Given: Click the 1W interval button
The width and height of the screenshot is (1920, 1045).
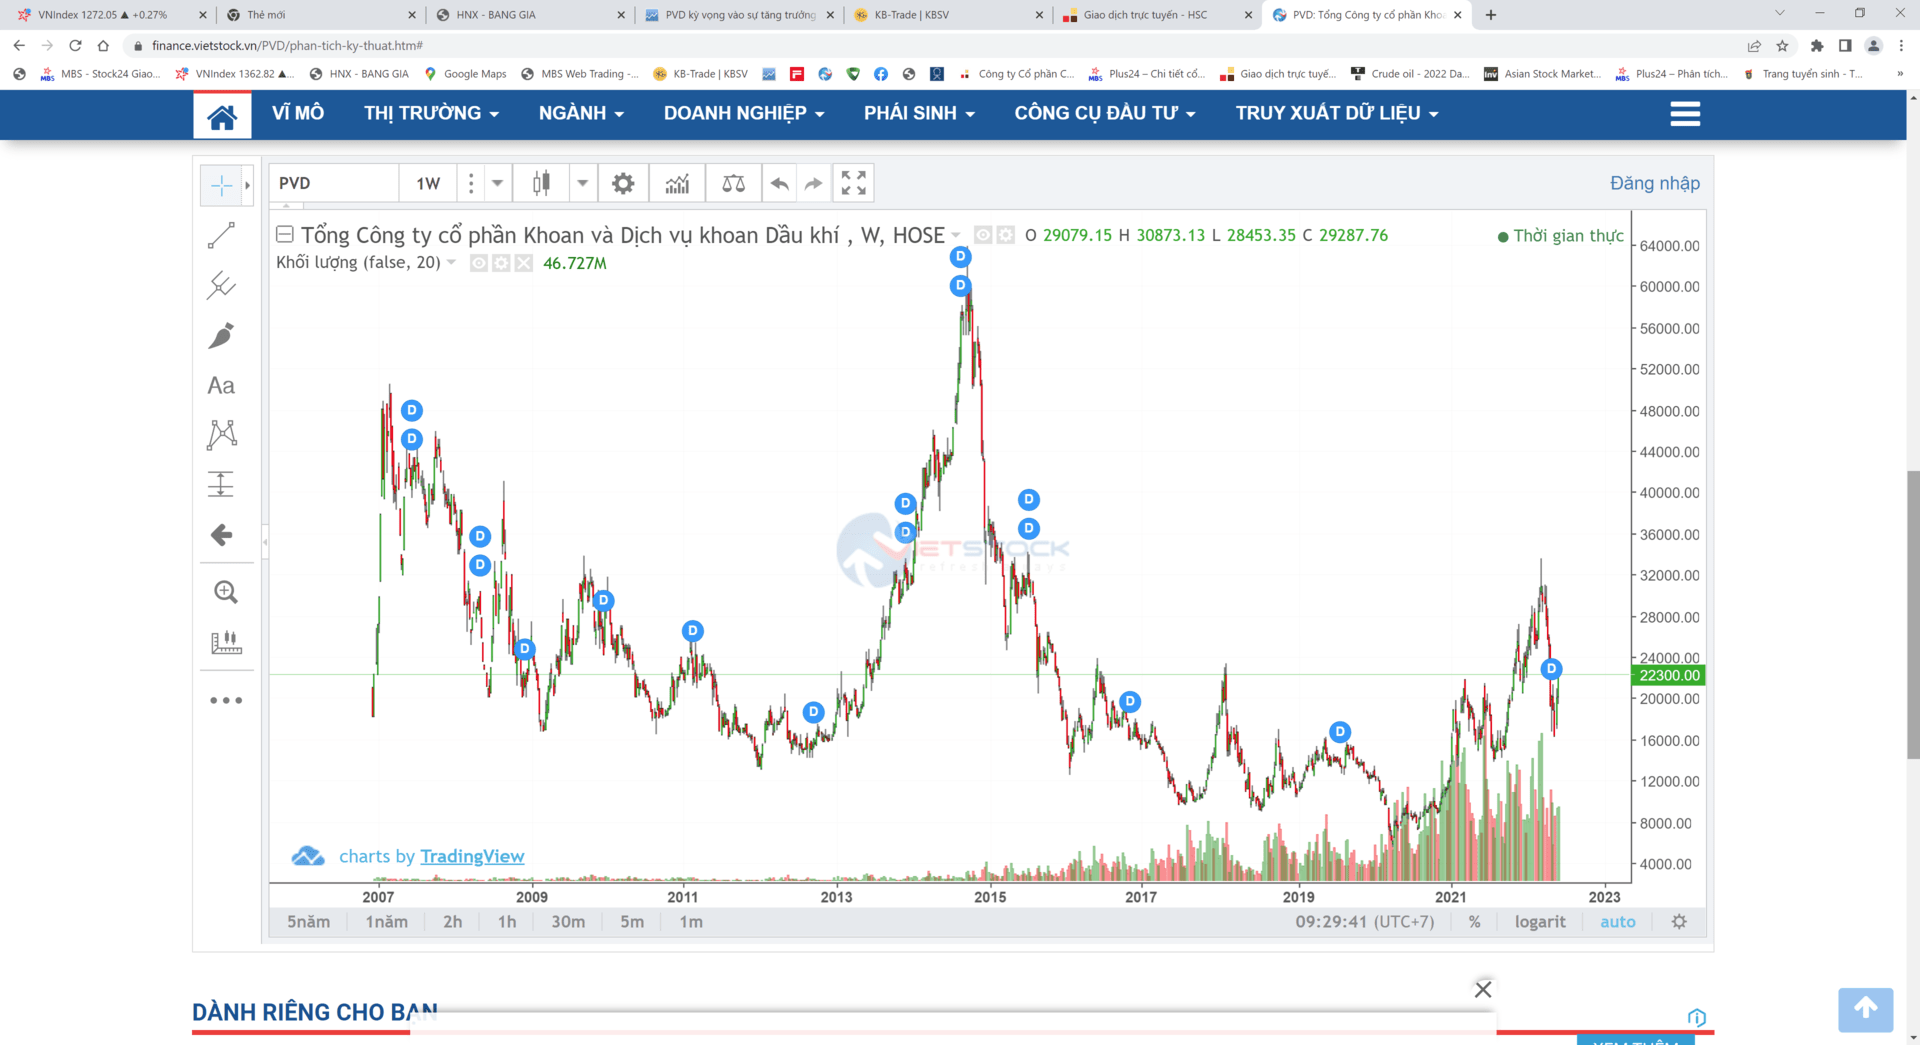Looking at the screenshot, I should 428,184.
